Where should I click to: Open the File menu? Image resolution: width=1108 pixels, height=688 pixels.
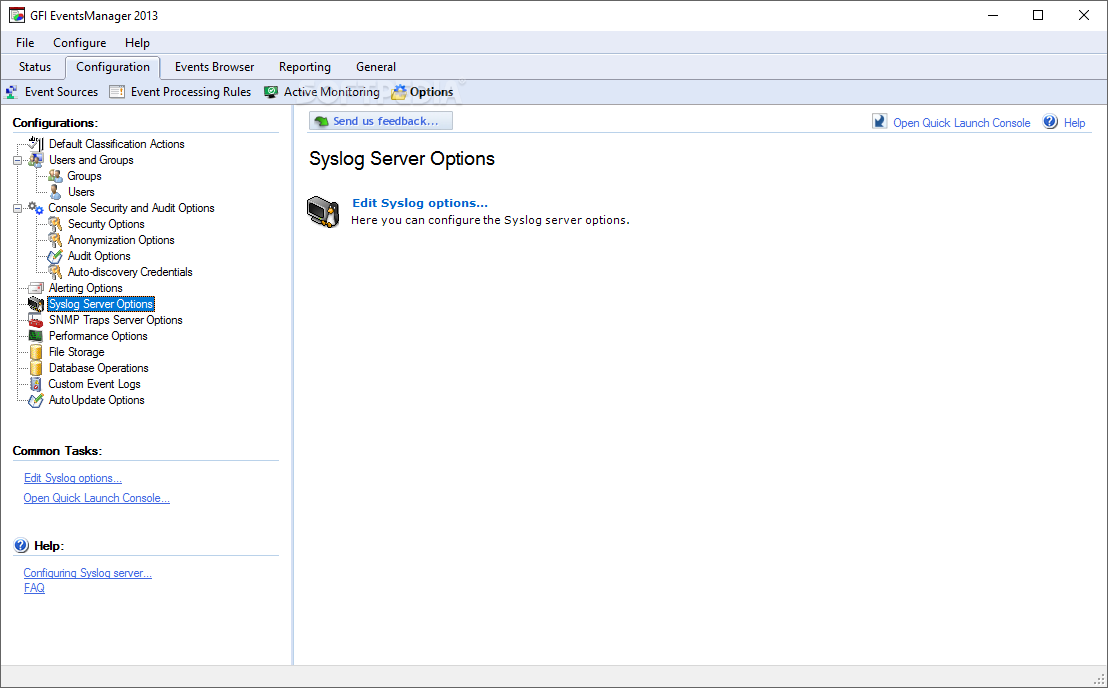click(x=25, y=43)
